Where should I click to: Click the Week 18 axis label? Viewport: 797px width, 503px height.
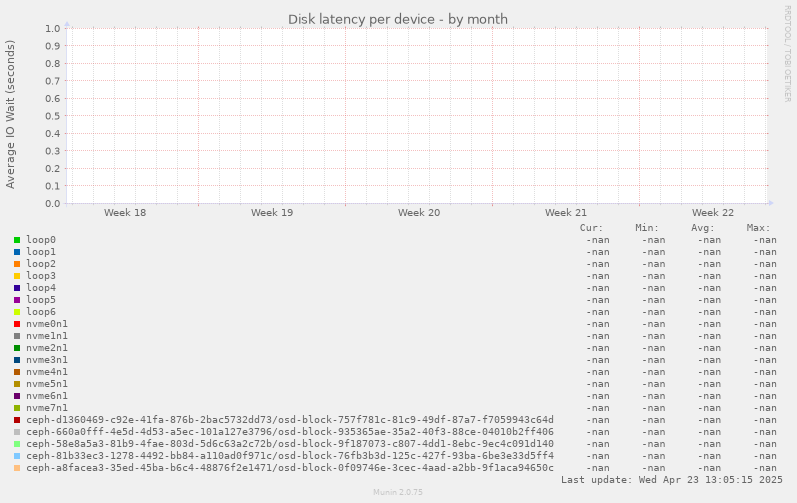tap(125, 213)
